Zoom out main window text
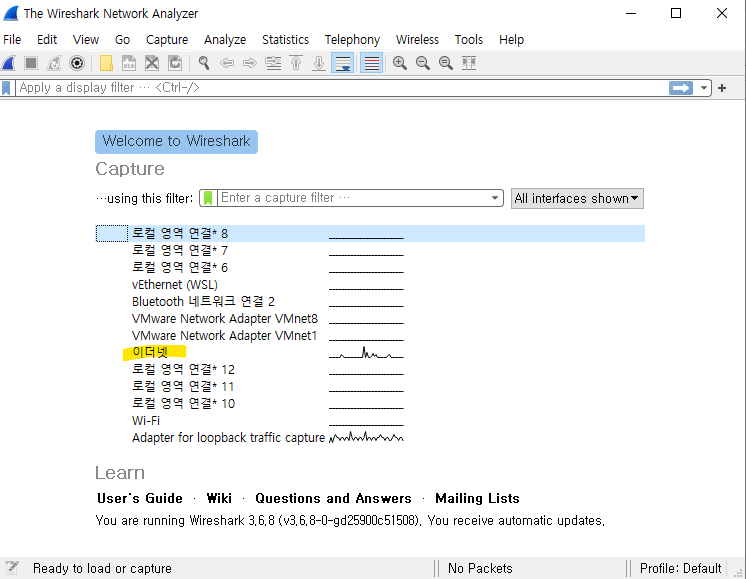Viewport: 746px width, 579px height. [x=422, y=63]
